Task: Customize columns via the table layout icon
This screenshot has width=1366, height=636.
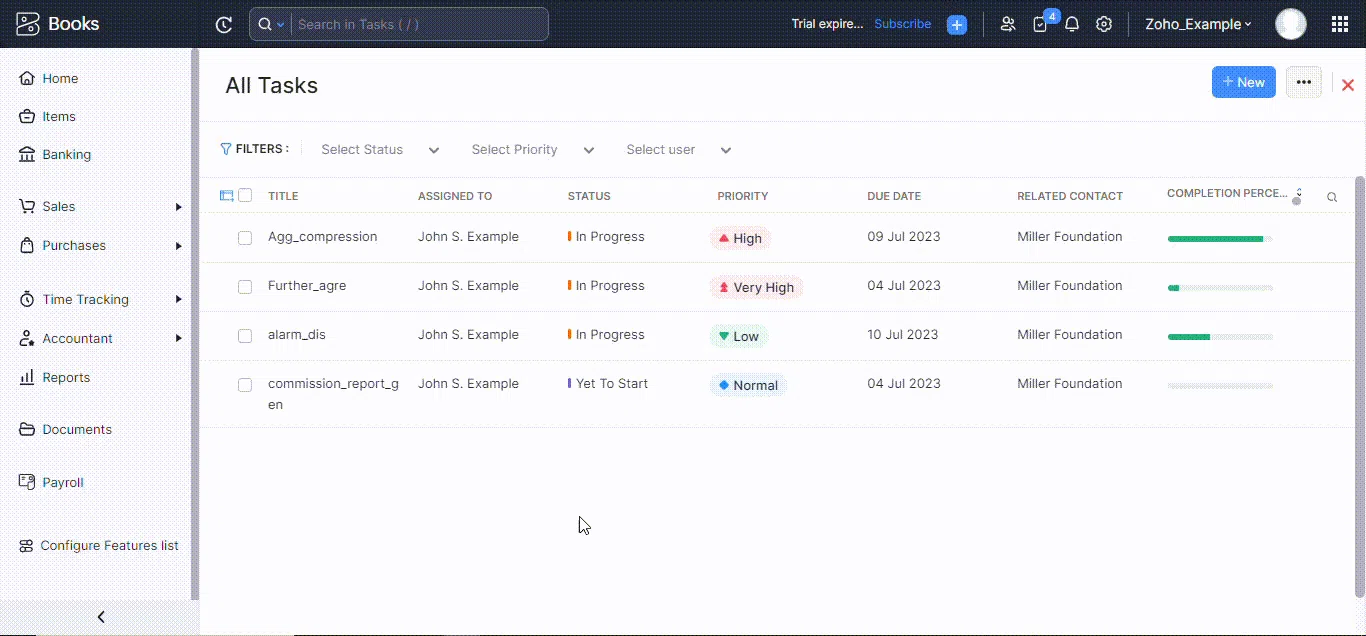Action: [x=226, y=196]
